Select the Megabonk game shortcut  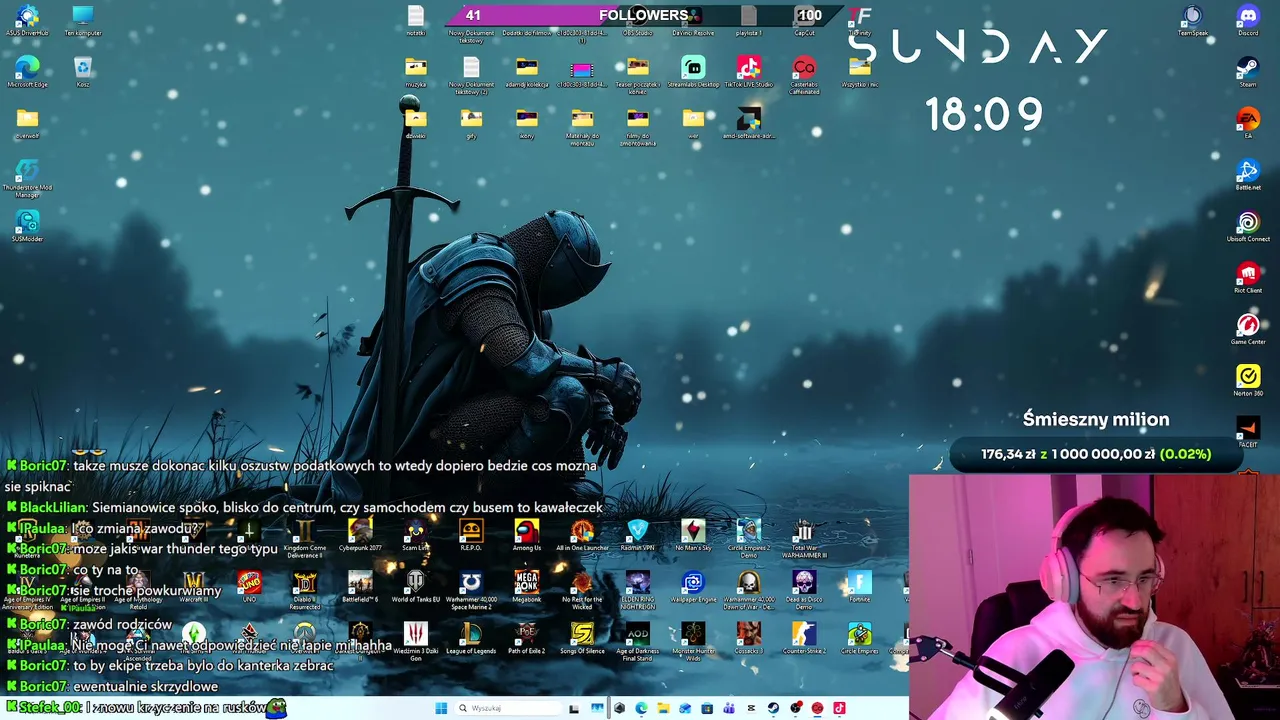tap(526, 587)
